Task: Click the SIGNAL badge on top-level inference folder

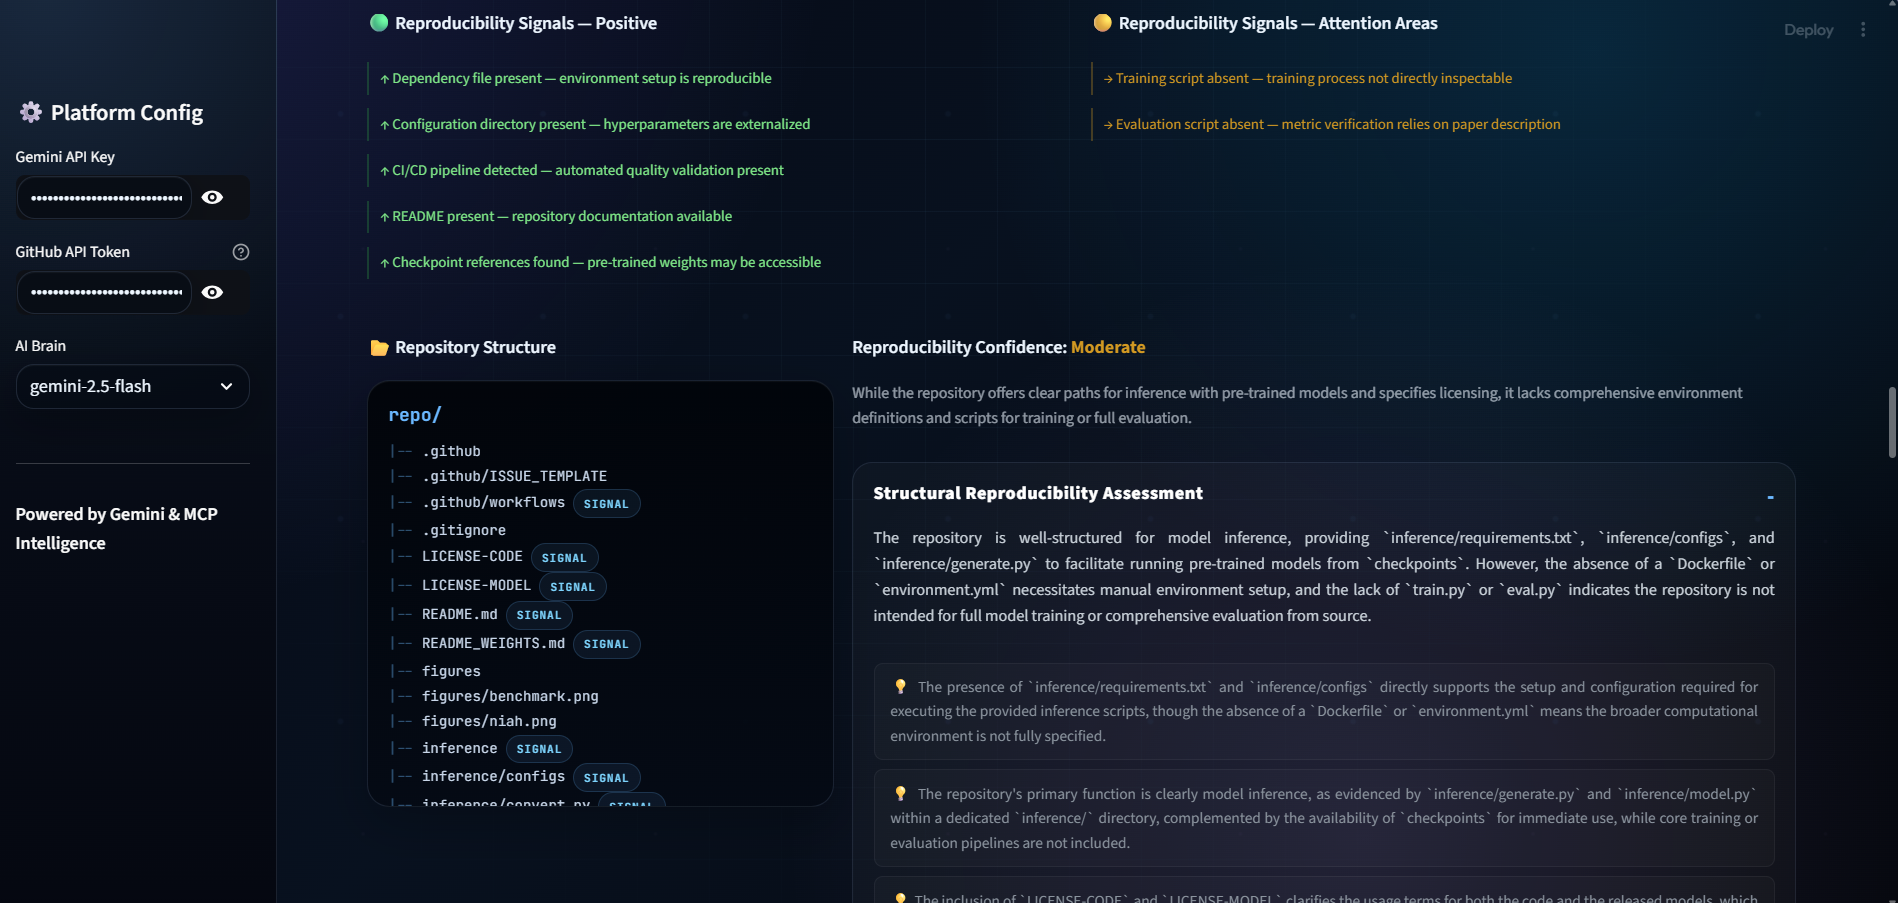Action: 539,749
